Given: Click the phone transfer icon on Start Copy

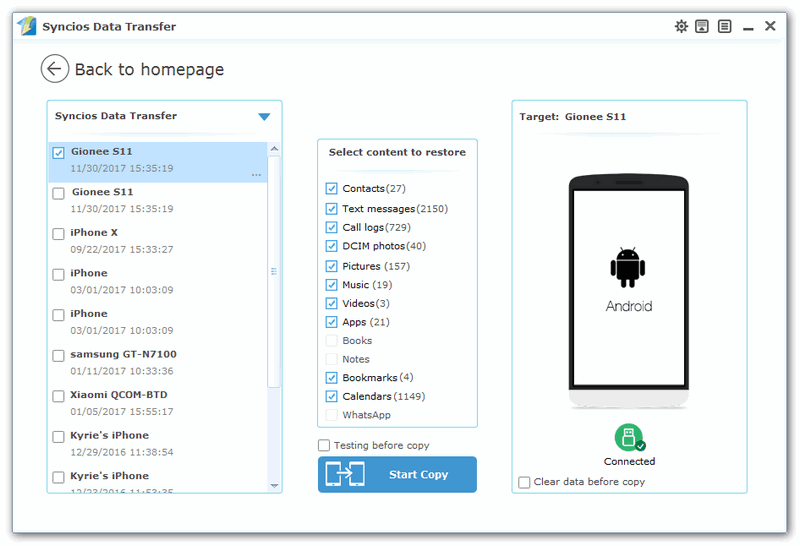Looking at the screenshot, I should (x=345, y=474).
